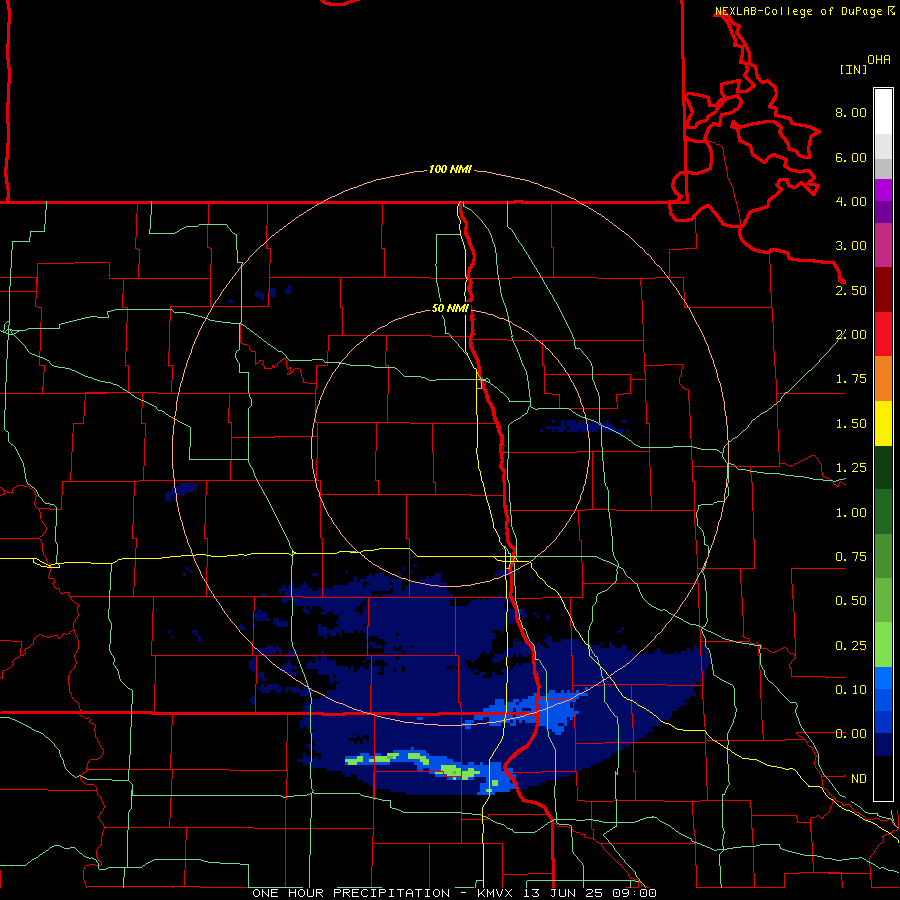Click the 1.75 legend value
This screenshot has height=900, width=900.
tap(851, 379)
